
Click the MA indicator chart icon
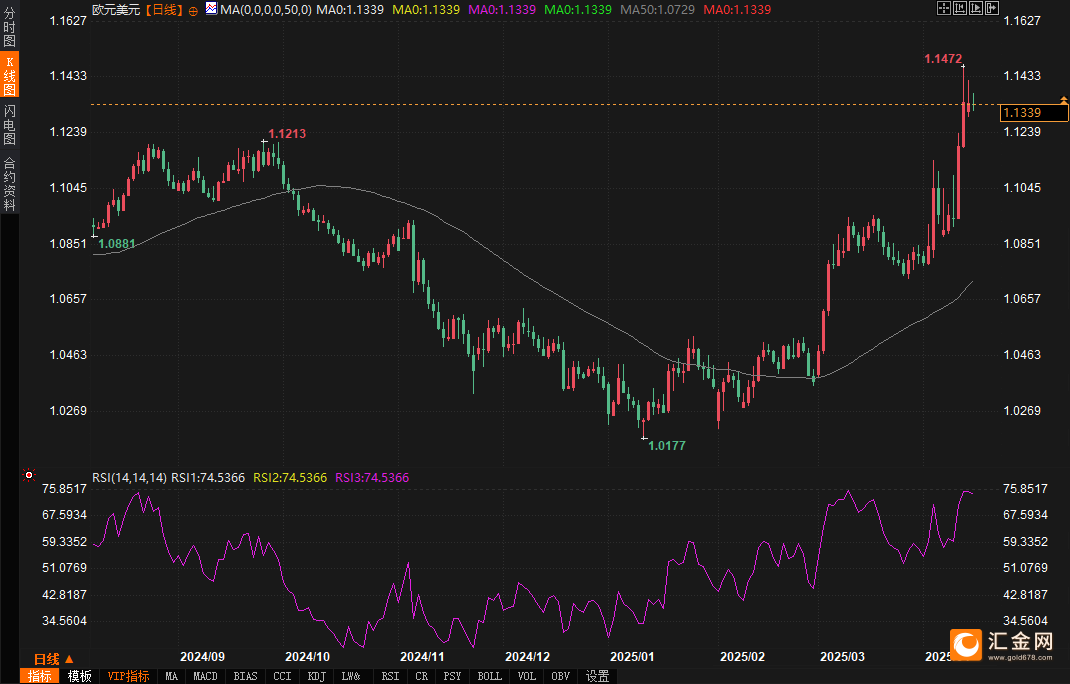point(212,9)
